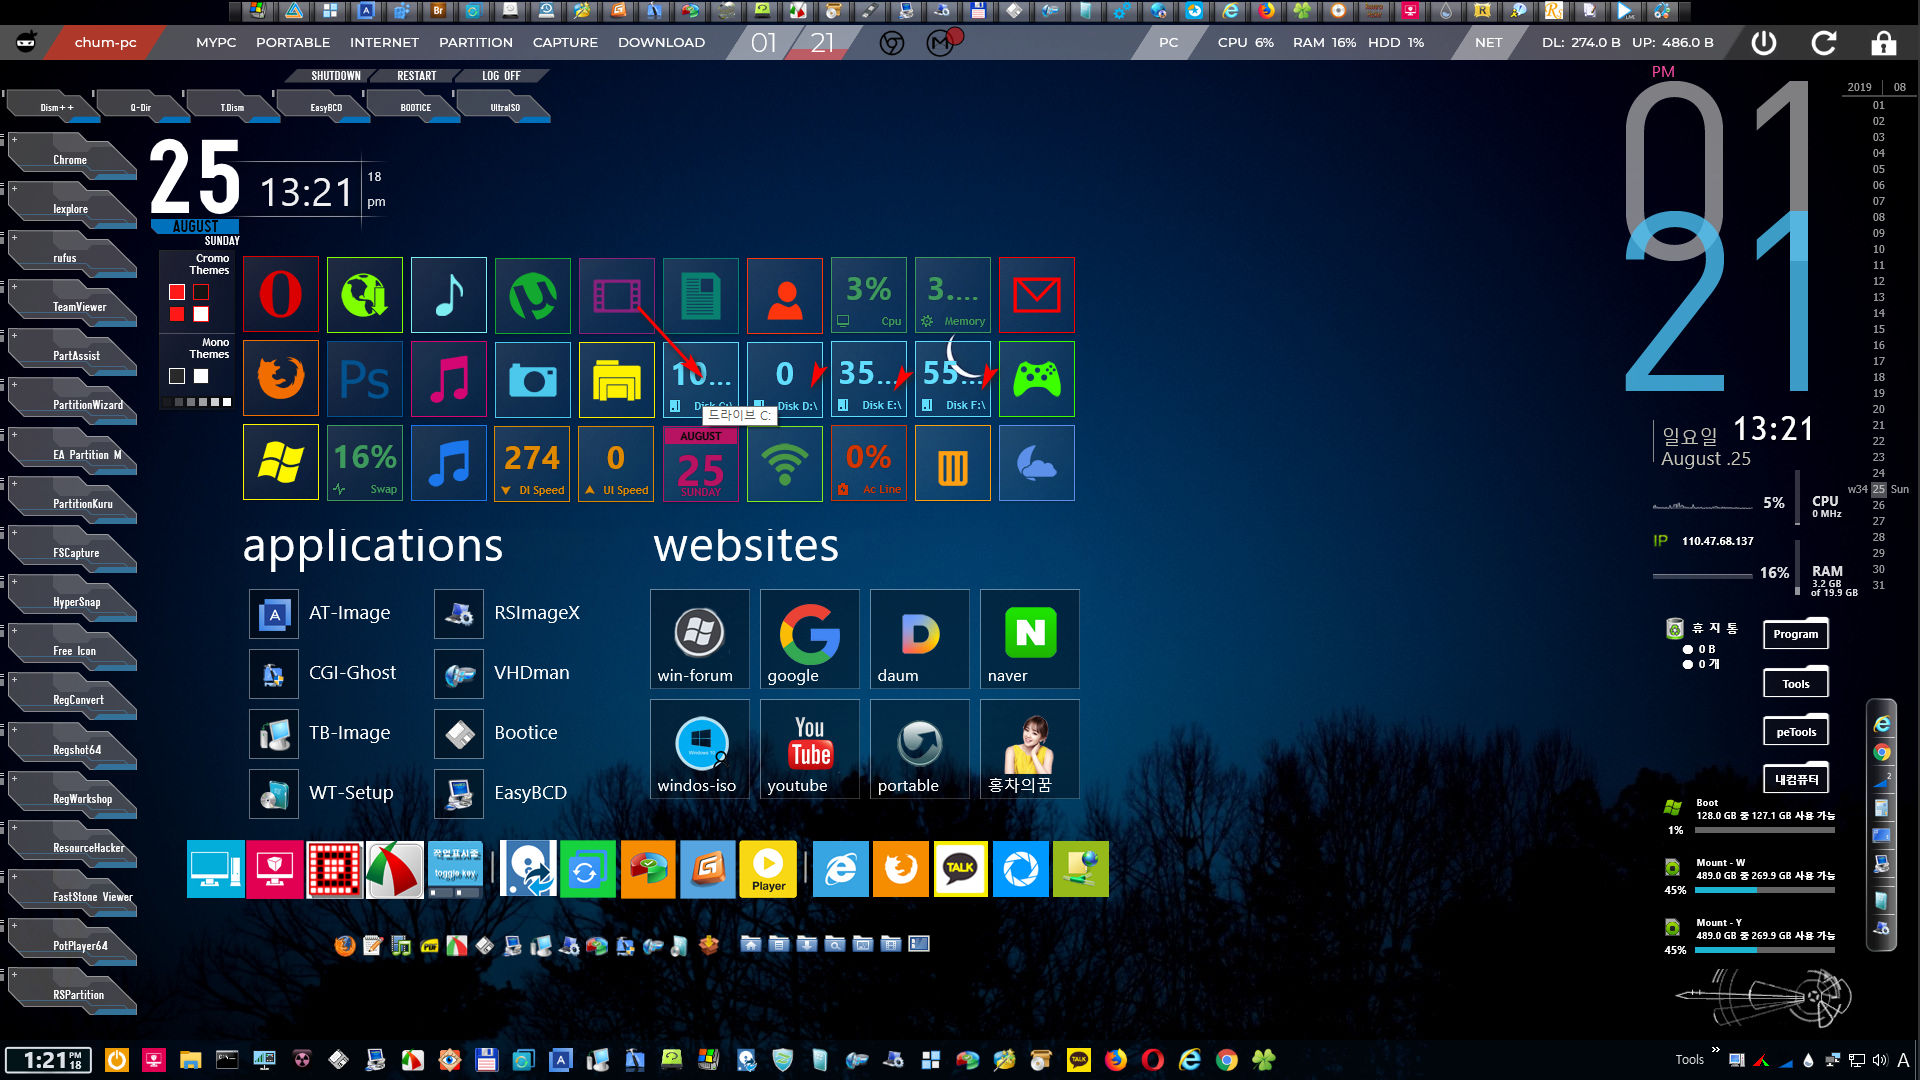This screenshot has height=1080, width=1920.
Task: Open the naver website tile
Action: 1030,639
